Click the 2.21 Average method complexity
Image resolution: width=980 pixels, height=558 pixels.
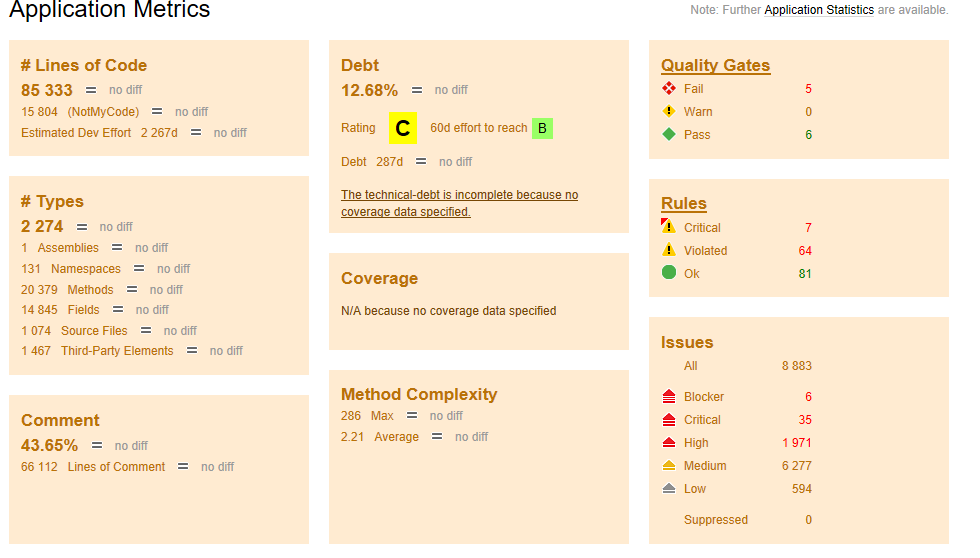[x=380, y=437]
